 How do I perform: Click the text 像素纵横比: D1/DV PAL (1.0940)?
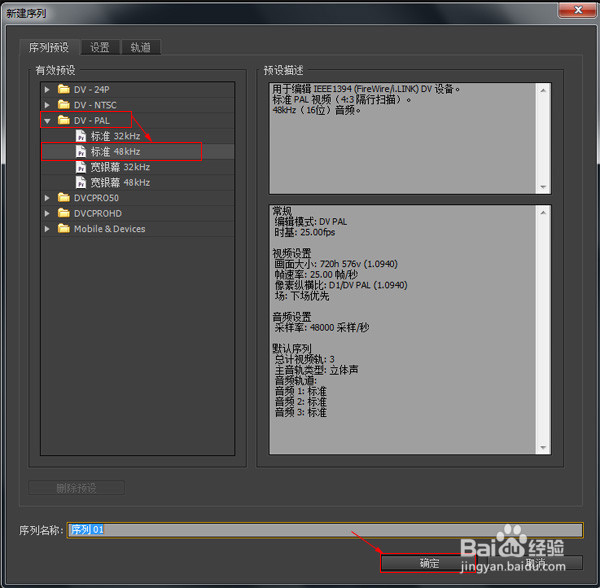[x=341, y=285]
